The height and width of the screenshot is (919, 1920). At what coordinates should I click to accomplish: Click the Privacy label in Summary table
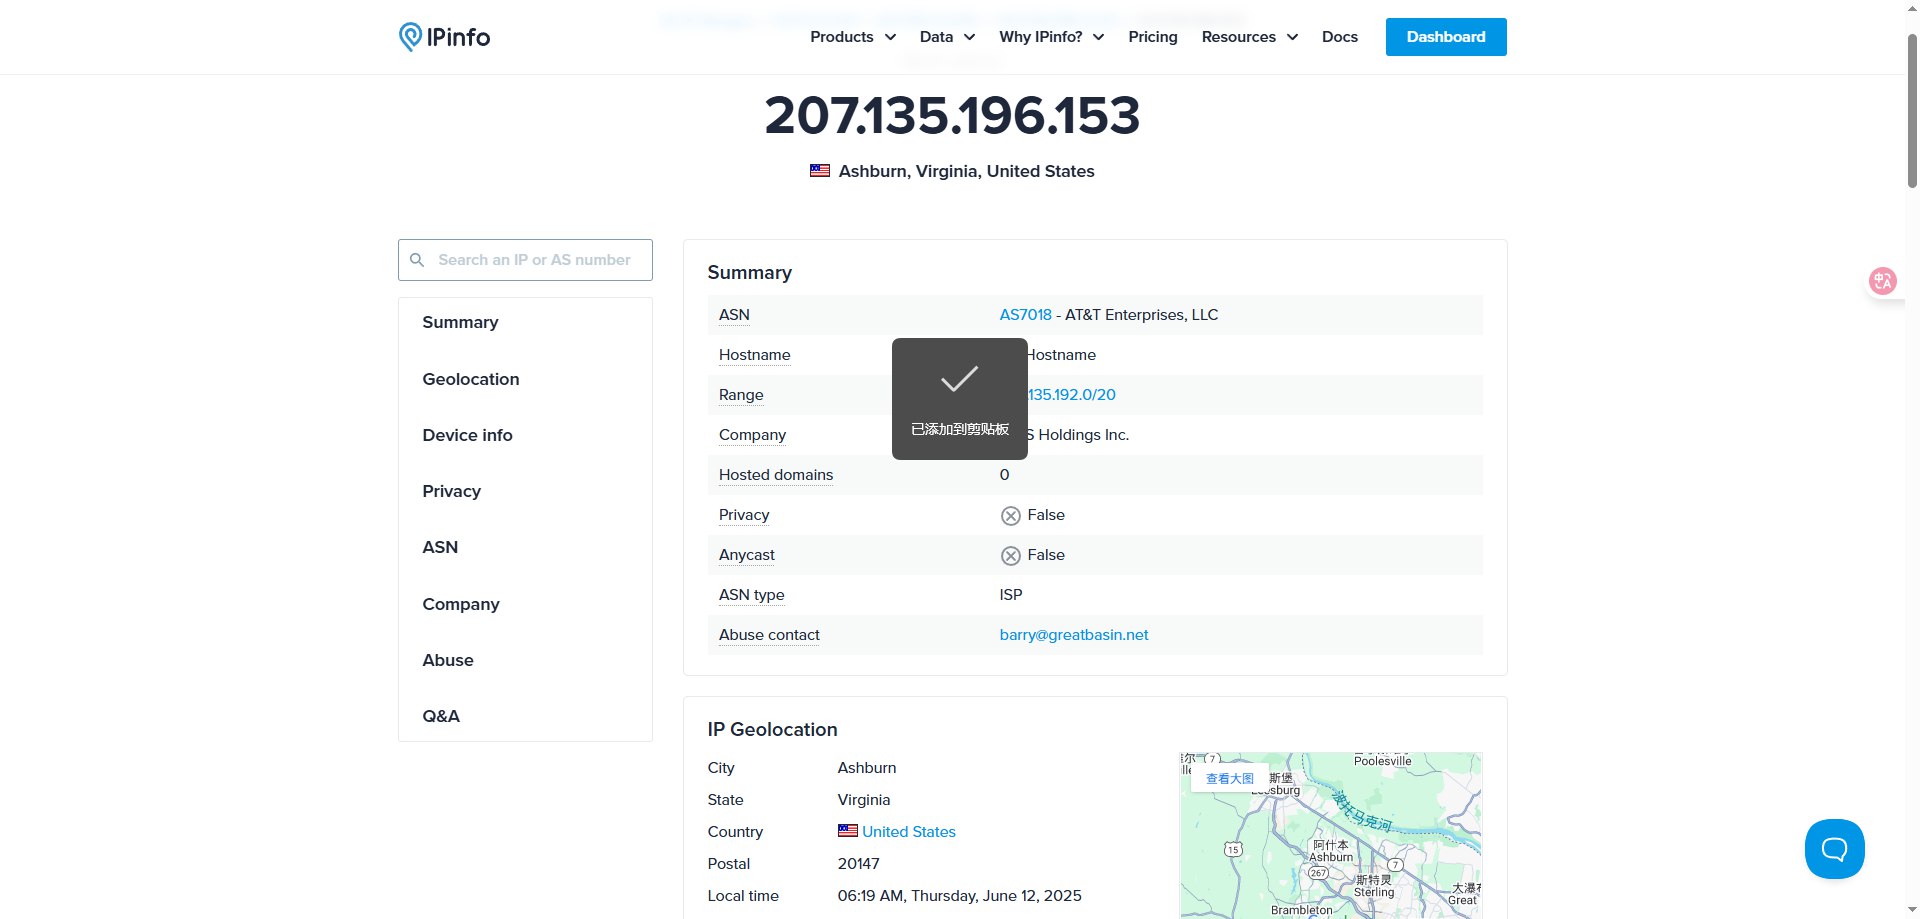point(744,515)
